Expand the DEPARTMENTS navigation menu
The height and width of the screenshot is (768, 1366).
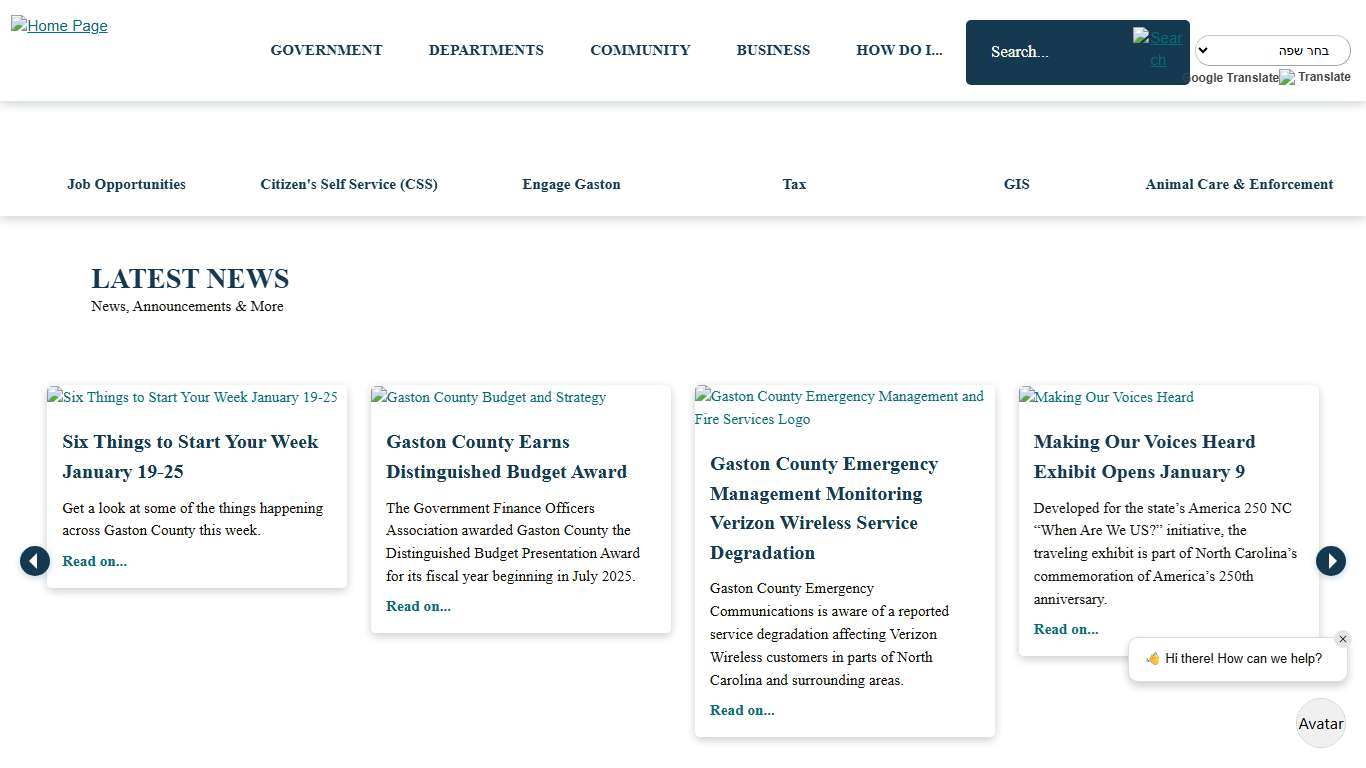[x=486, y=50]
